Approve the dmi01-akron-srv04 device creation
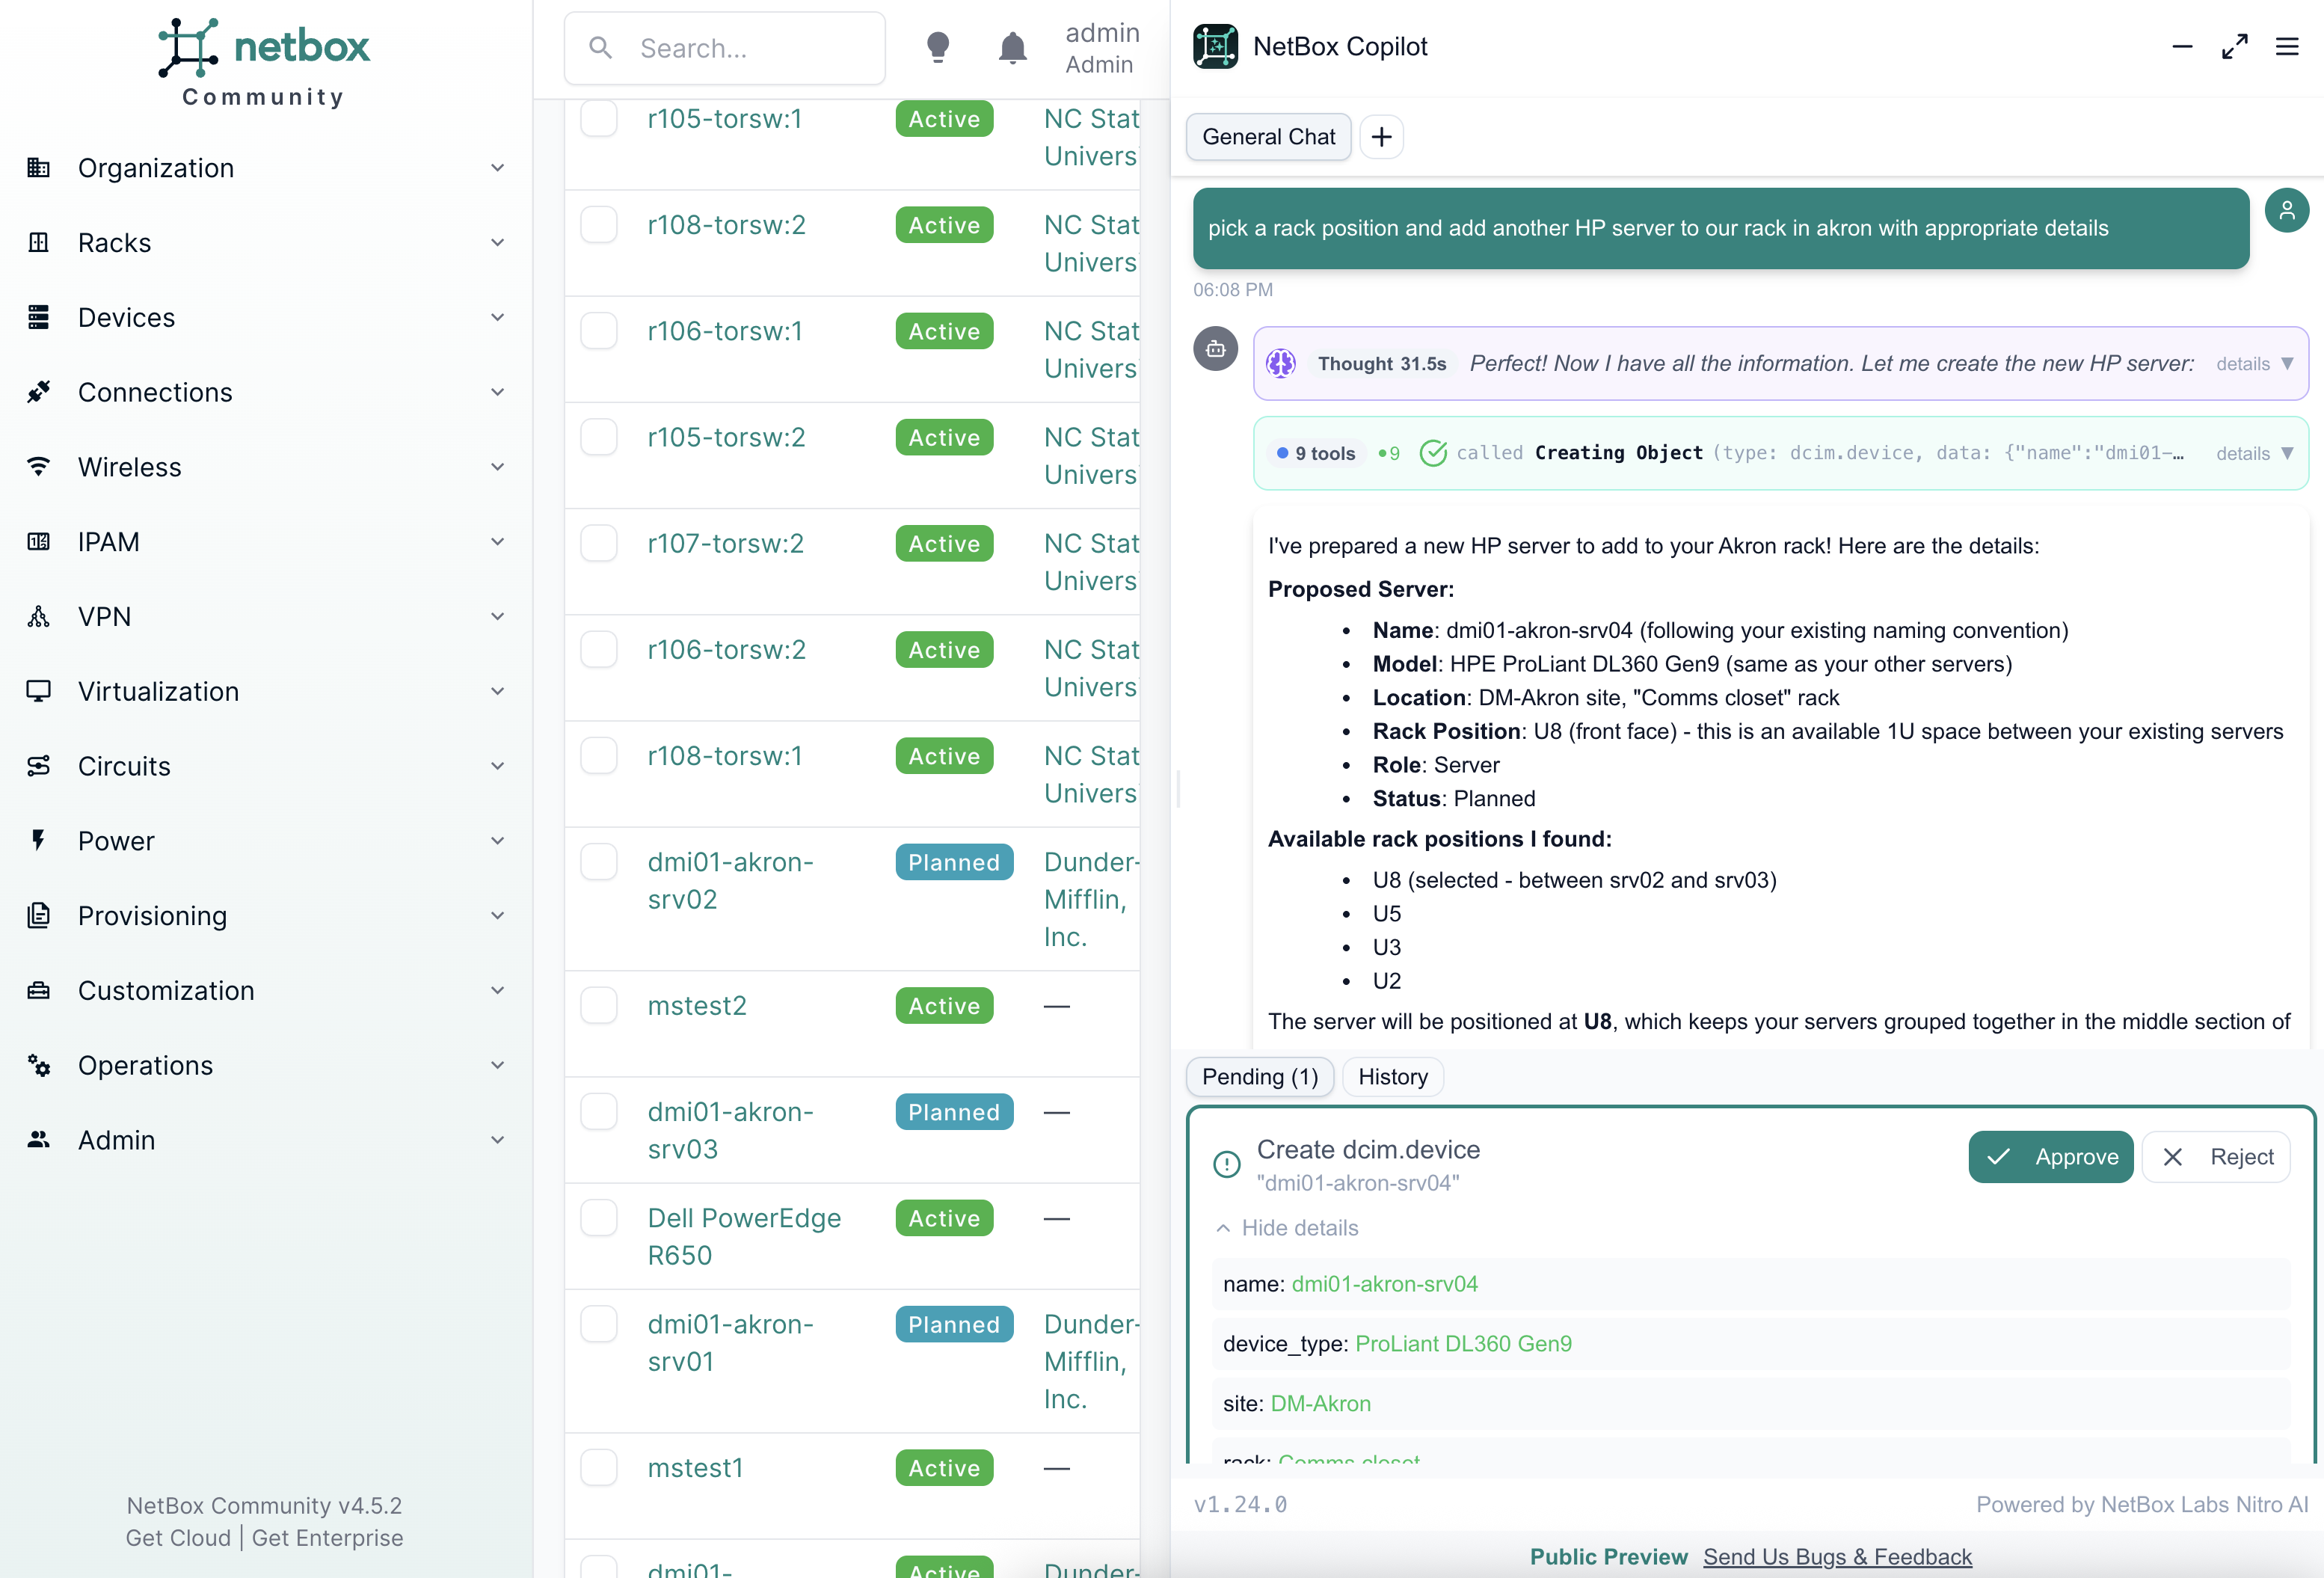2324x1578 pixels. [x=2050, y=1157]
